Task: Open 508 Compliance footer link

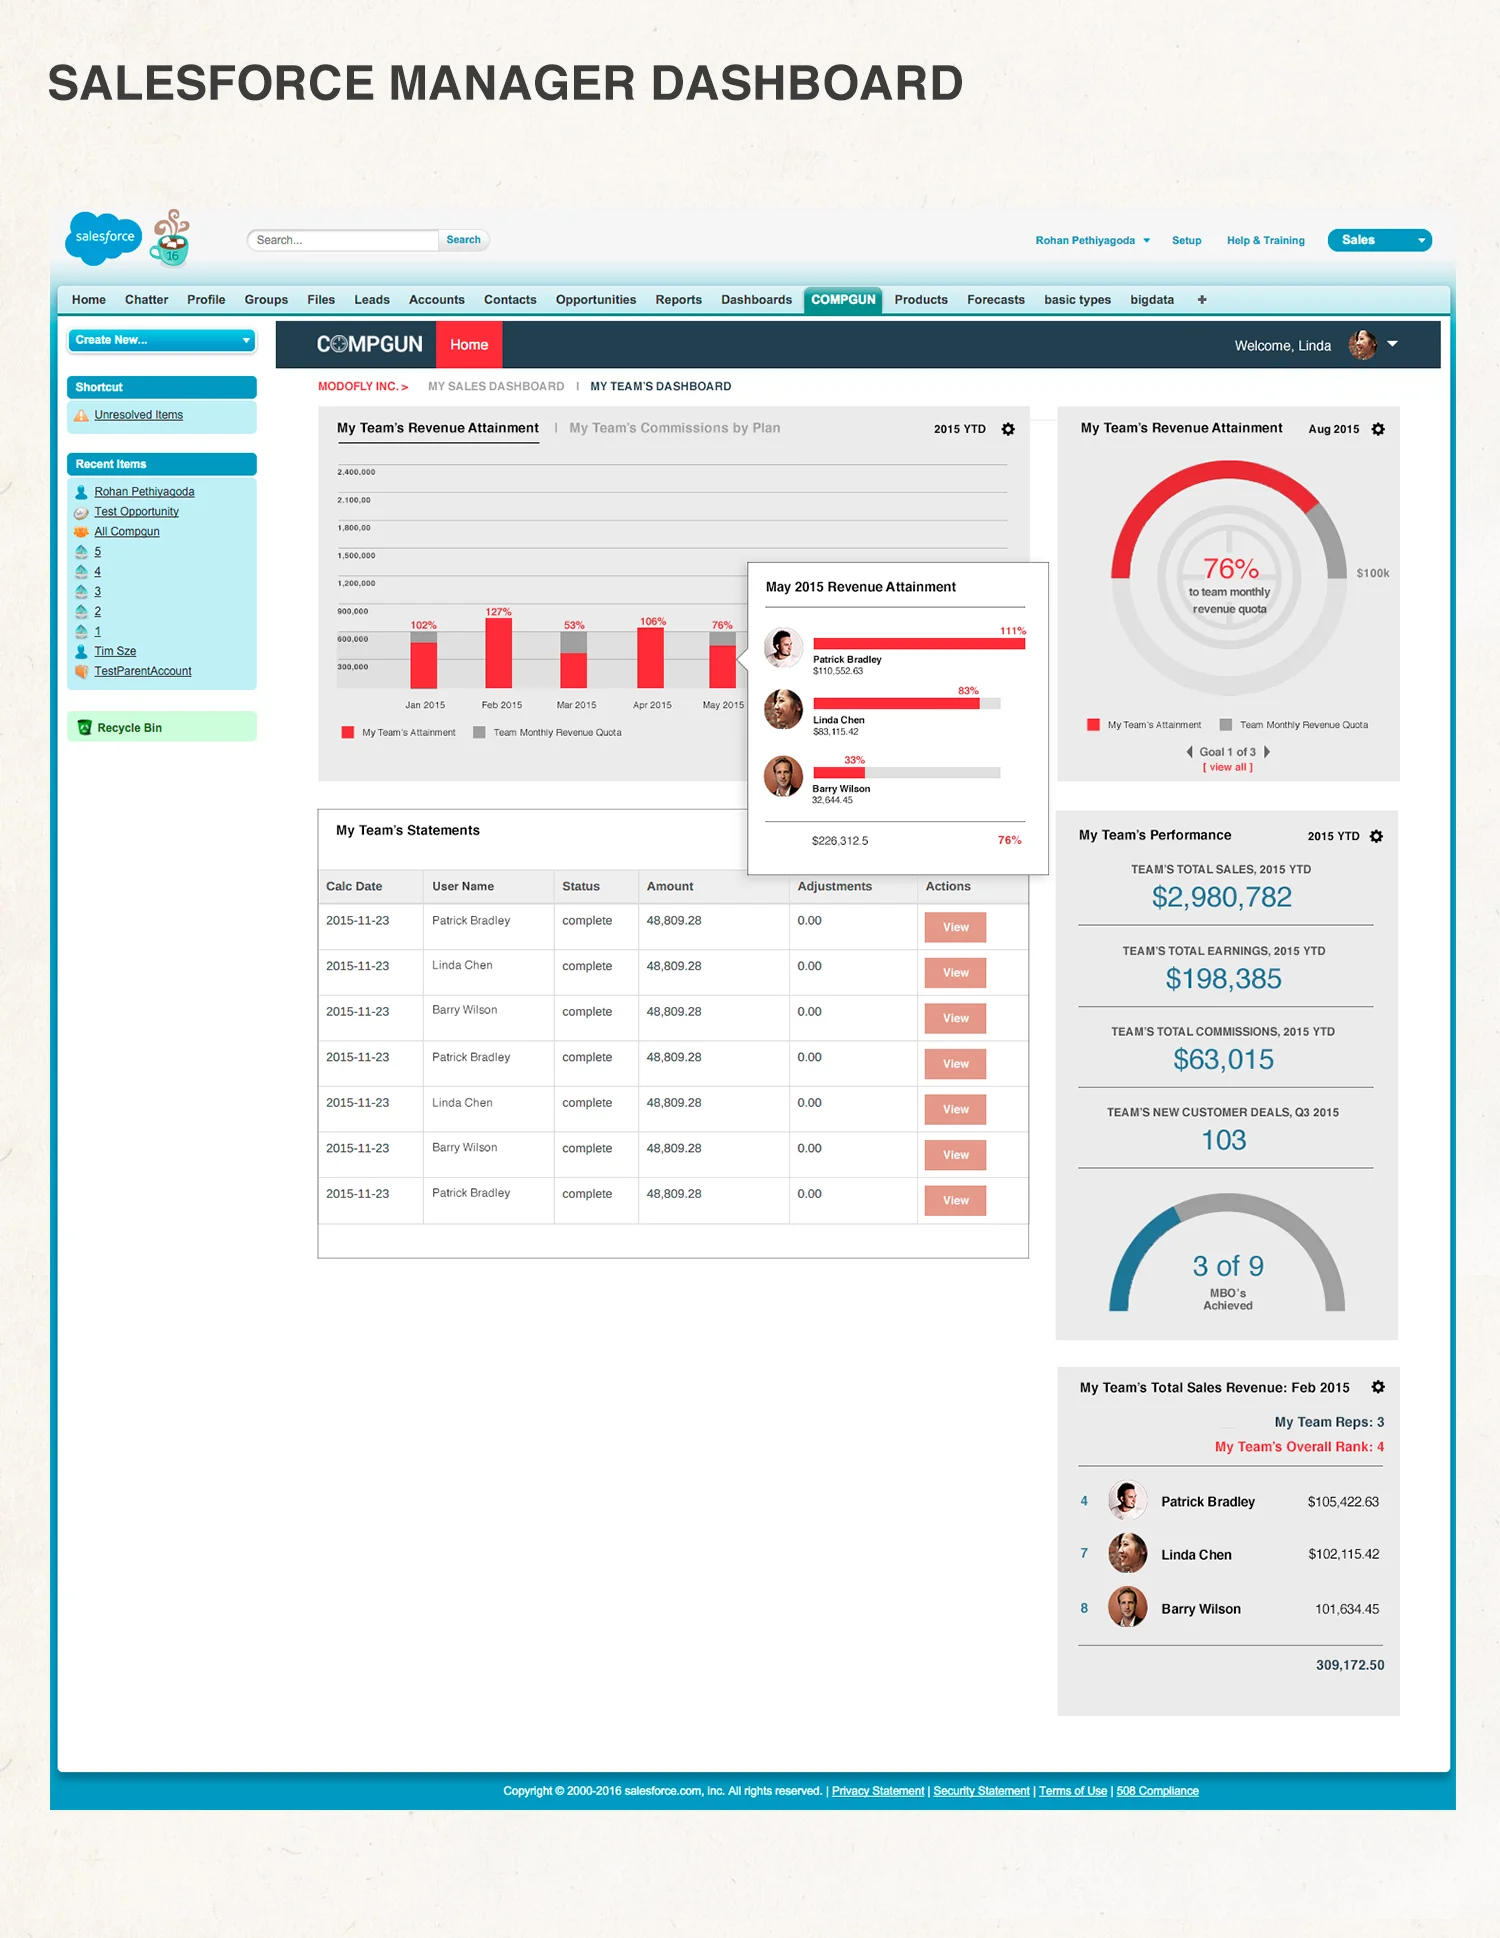Action: point(1157,1791)
